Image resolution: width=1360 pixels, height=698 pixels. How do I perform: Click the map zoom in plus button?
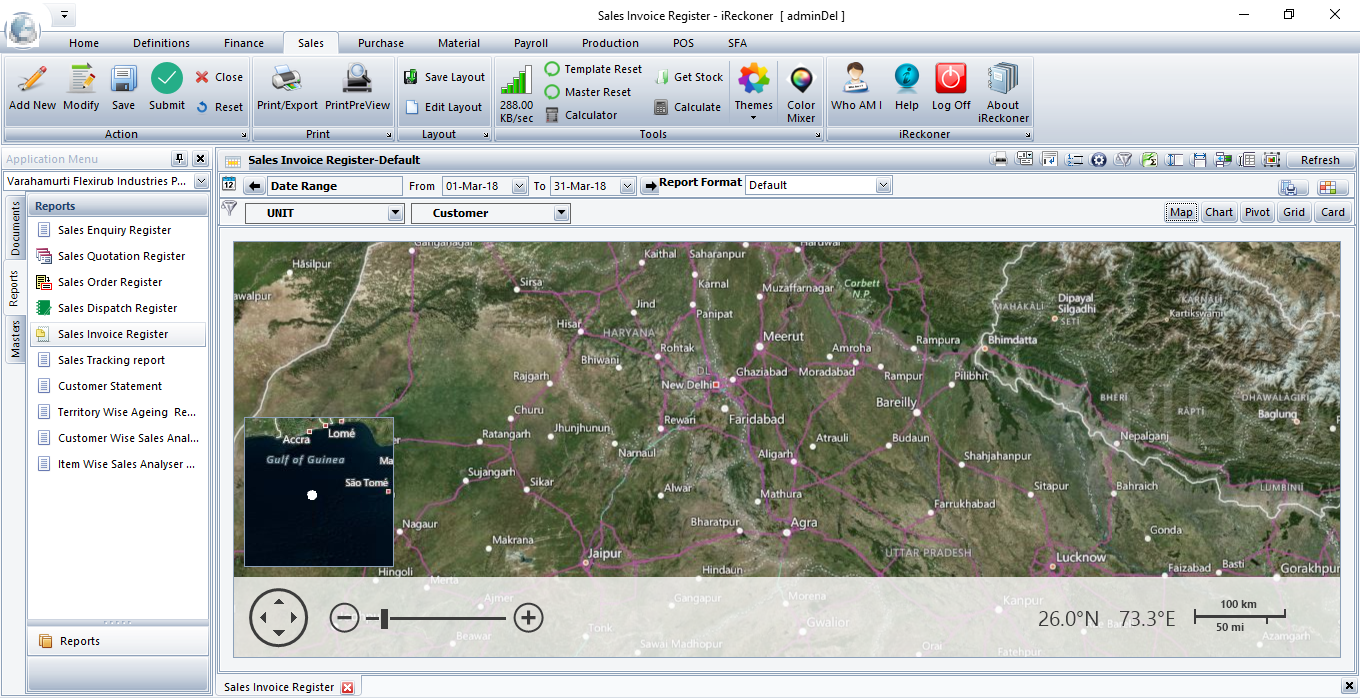pyautogui.click(x=528, y=618)
